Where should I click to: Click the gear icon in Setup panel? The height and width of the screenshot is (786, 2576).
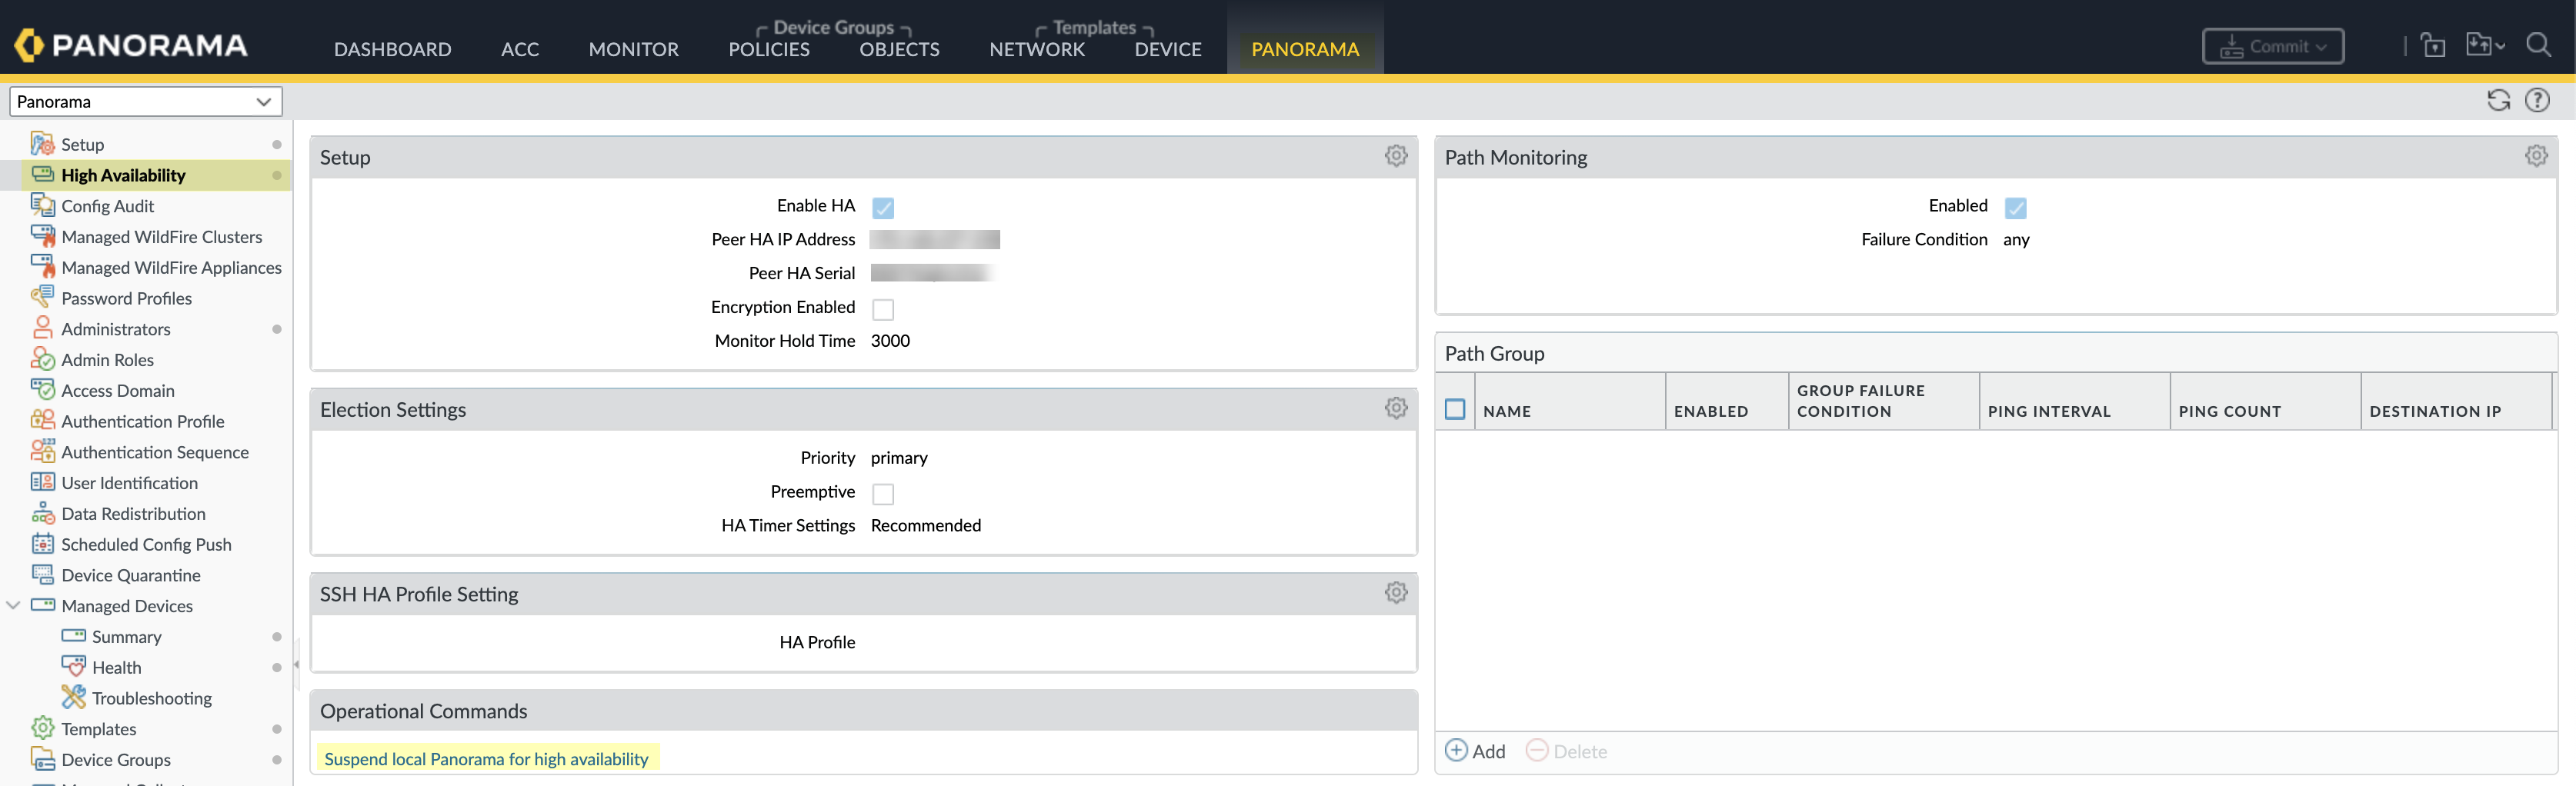click(1395, 156)
